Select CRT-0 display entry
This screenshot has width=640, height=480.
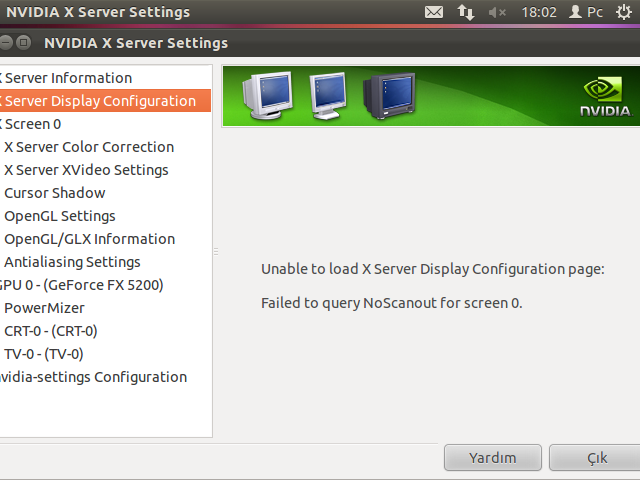[51, 331]
